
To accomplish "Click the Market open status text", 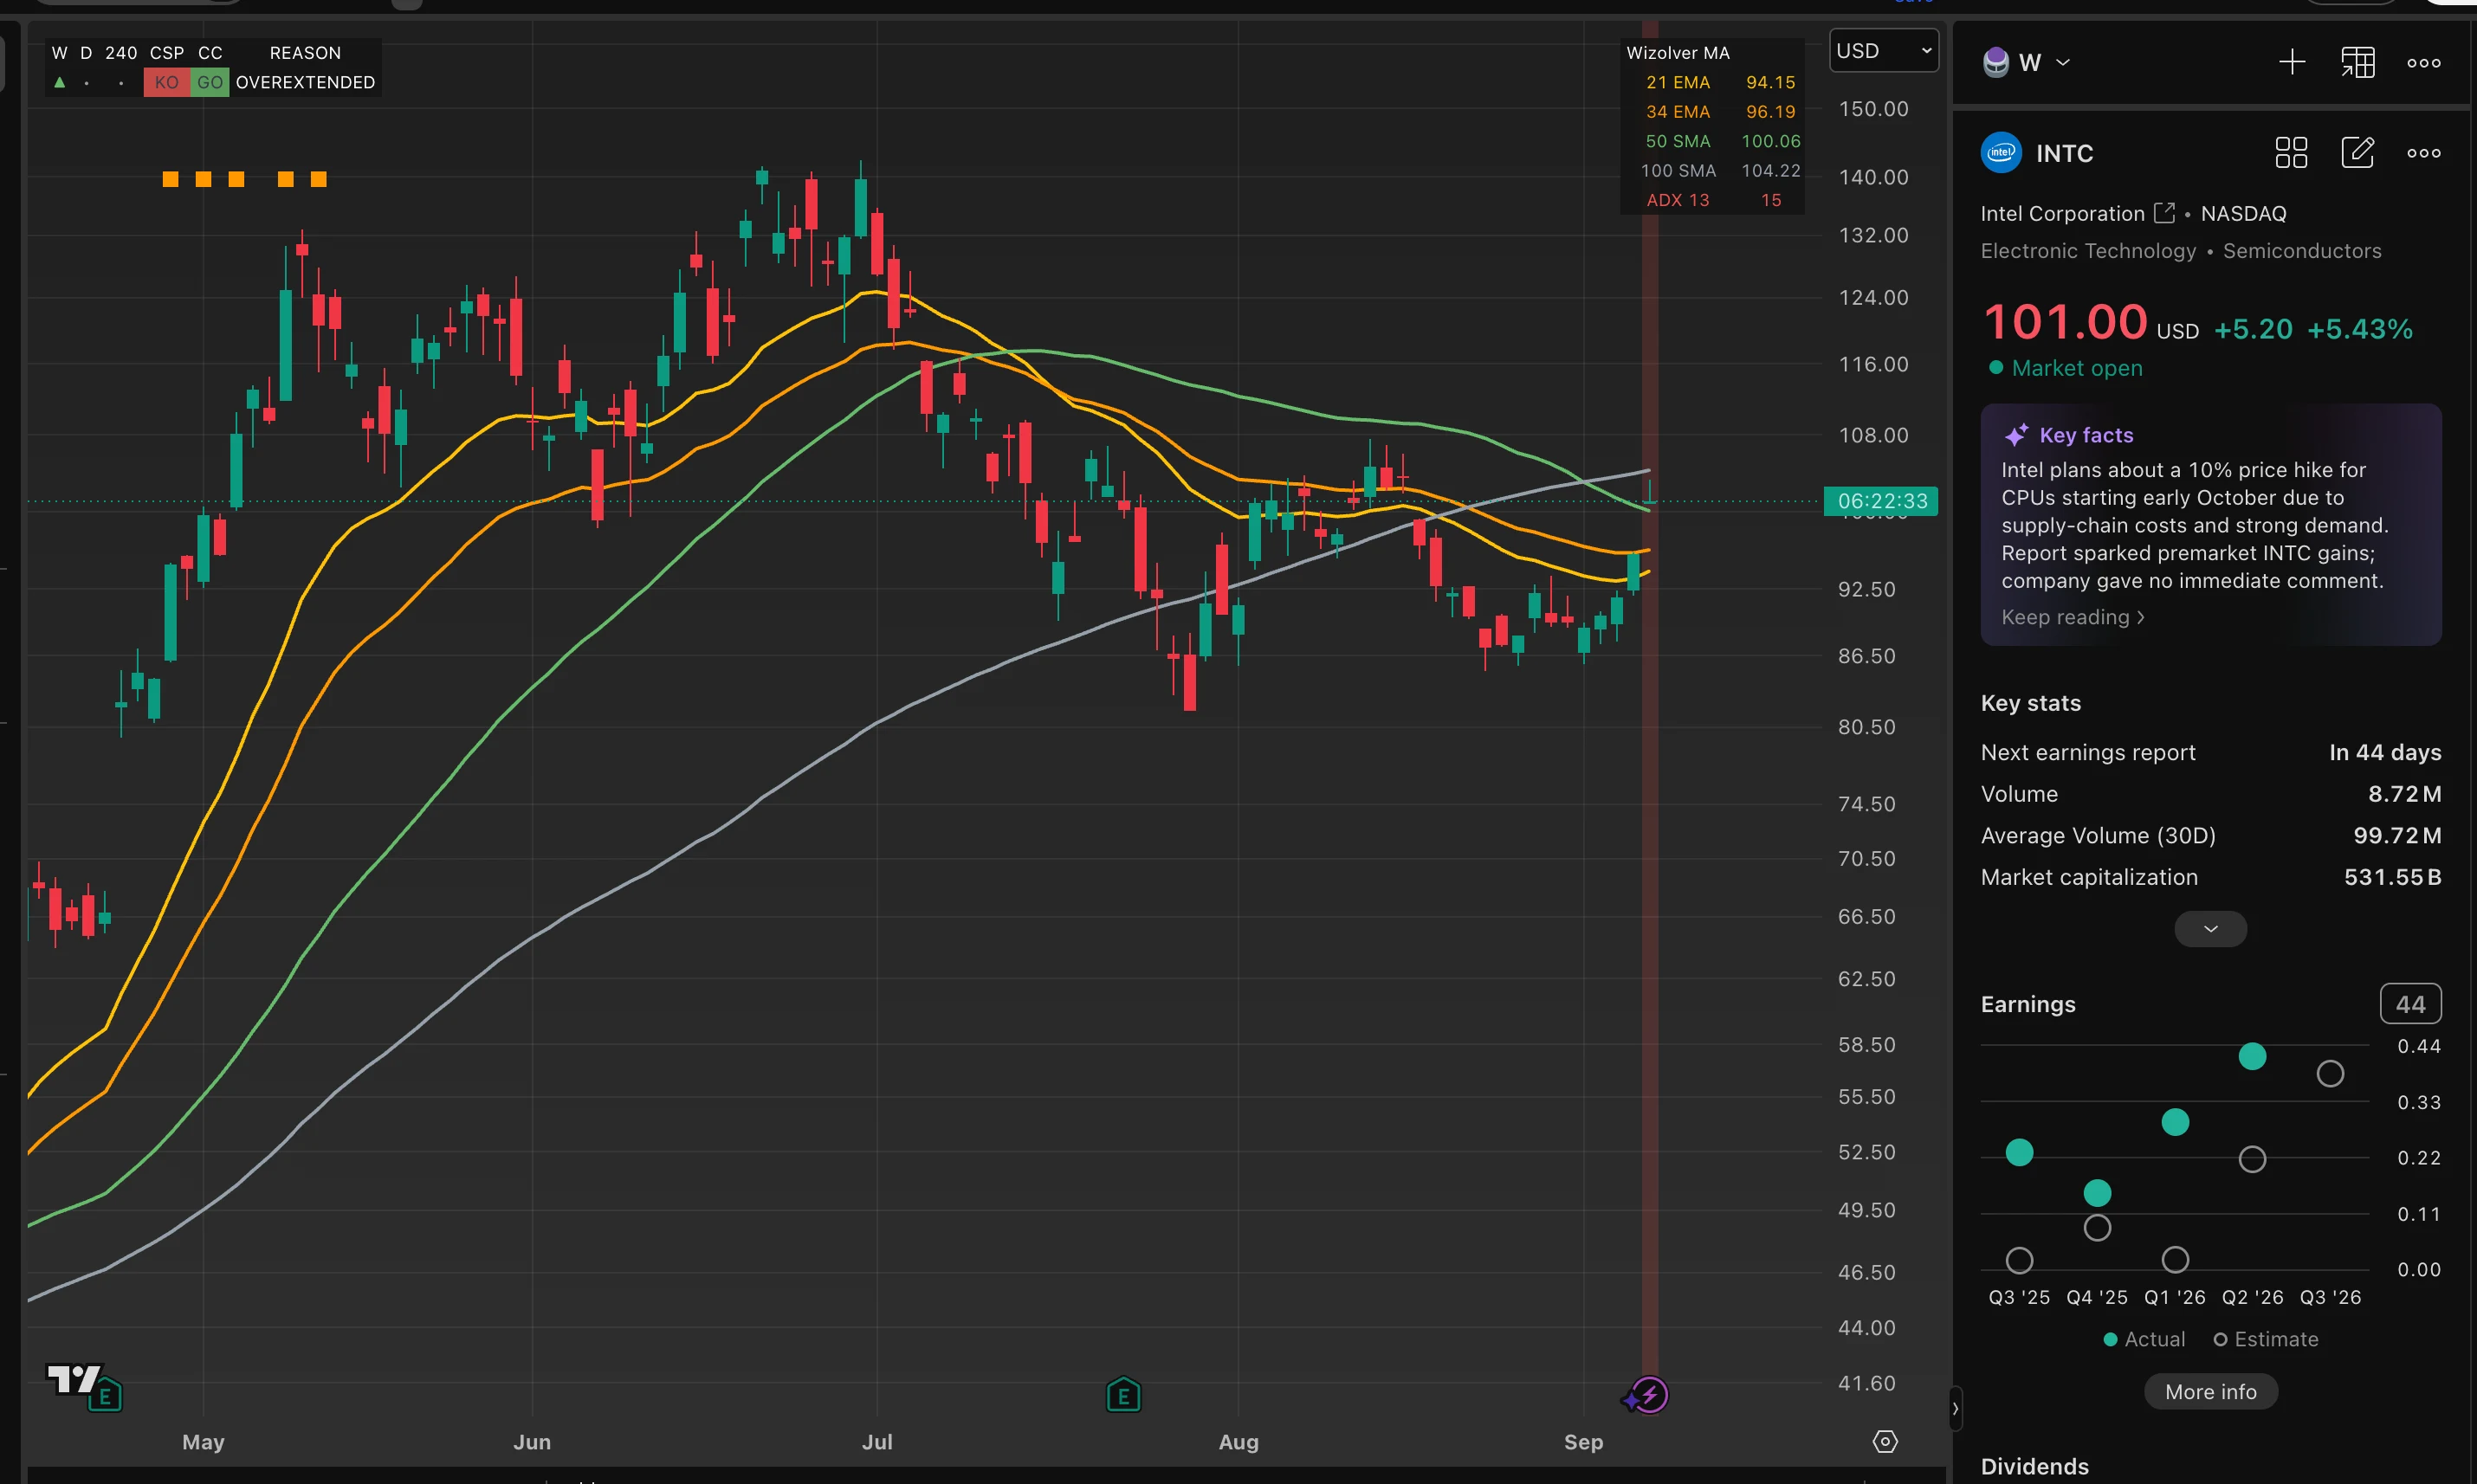I will (x=2076, y=368).
